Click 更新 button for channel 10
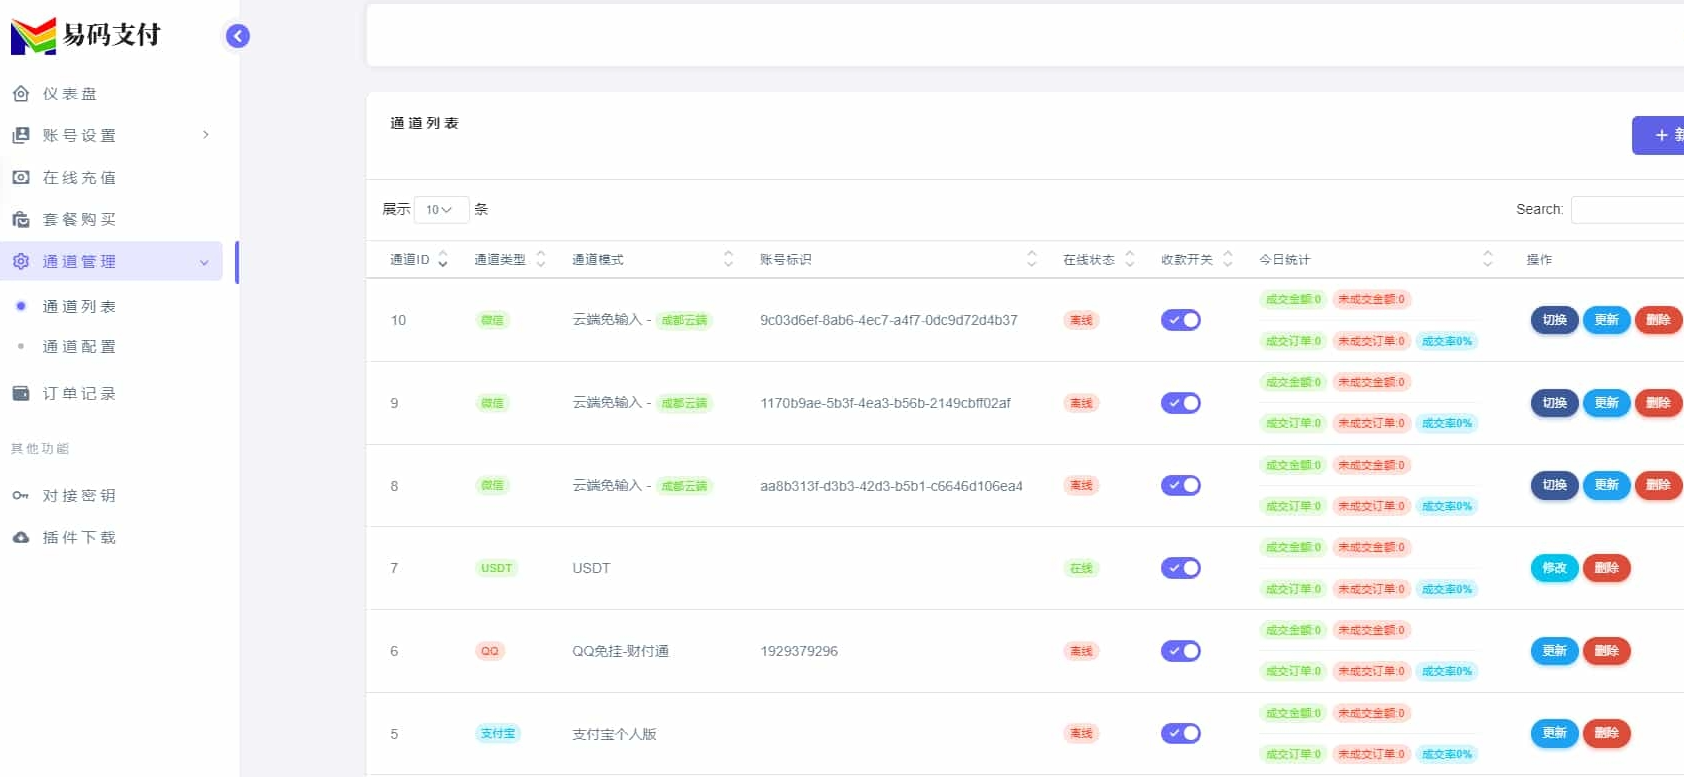1684x777 pixels. click(1606, 320)
